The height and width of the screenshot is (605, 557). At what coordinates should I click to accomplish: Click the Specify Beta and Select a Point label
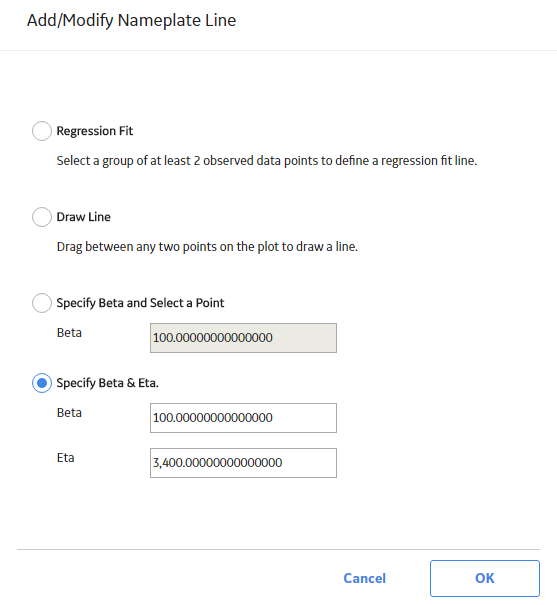pos(140,303)
